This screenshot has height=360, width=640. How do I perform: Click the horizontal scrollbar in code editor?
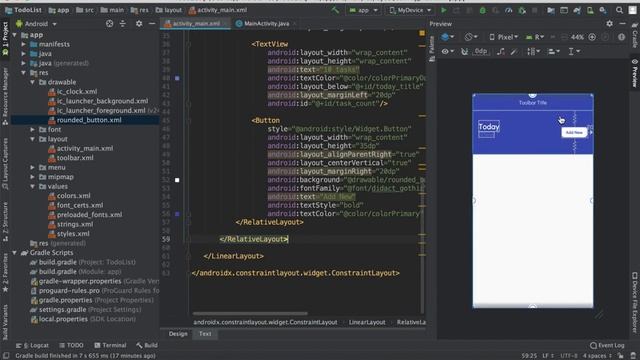point(250,313)
